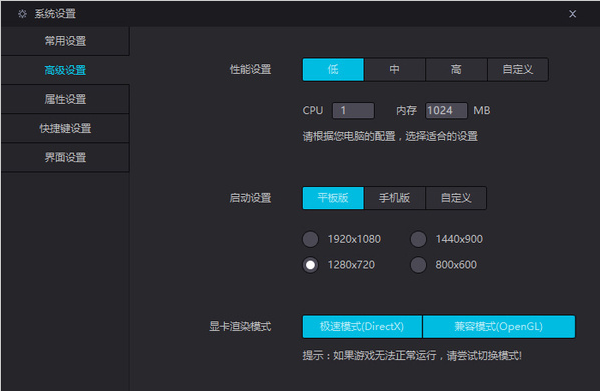
Task: Set performance to 低
Action: pyautogui.click(x=333, y=70)
